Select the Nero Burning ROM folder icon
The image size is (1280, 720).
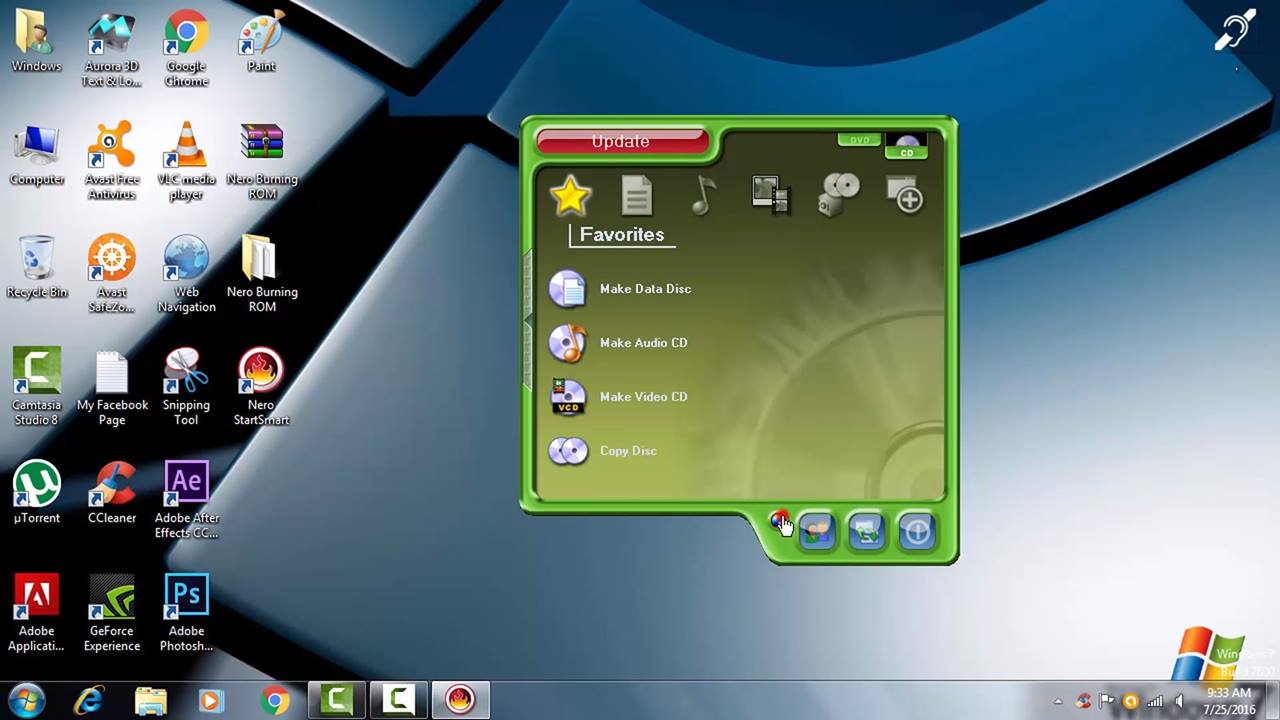tap(262, 274)
